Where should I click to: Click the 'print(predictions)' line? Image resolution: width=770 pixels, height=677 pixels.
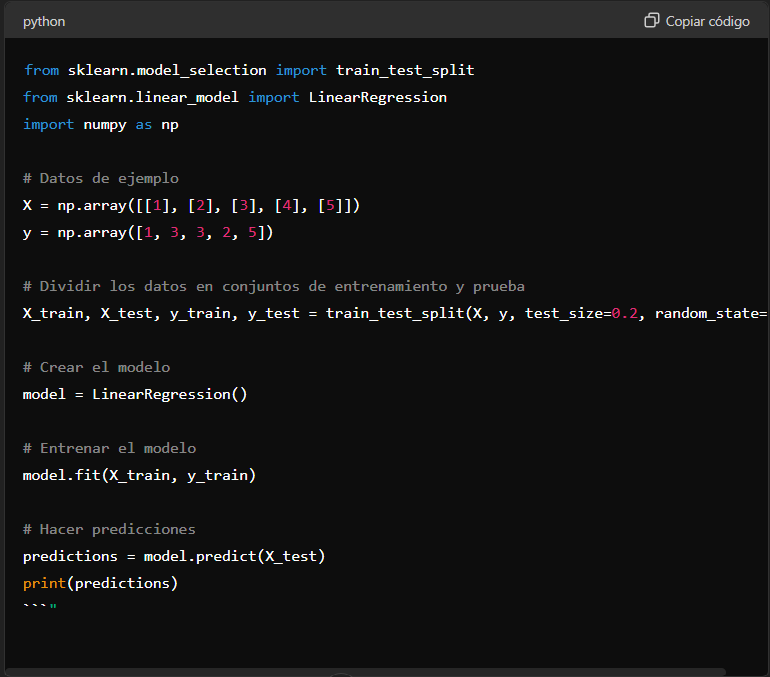coord(100,583)
